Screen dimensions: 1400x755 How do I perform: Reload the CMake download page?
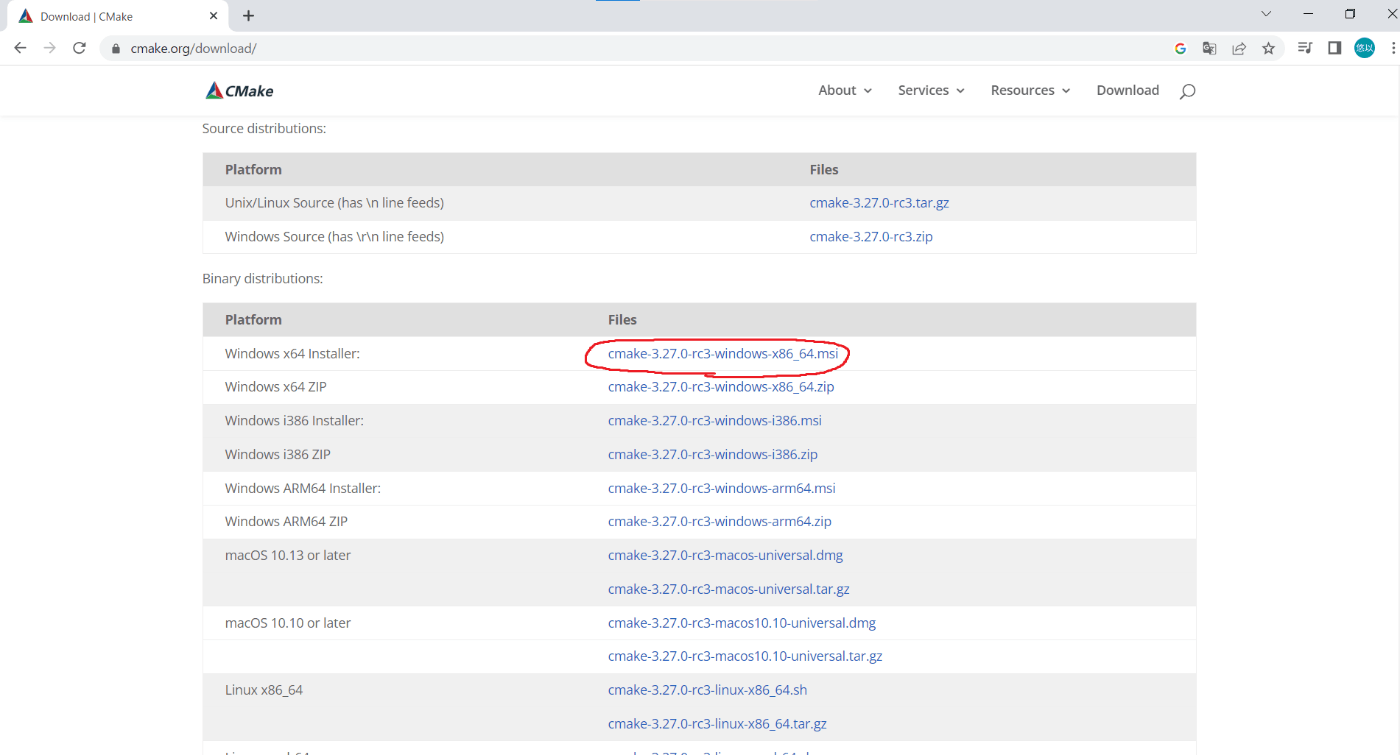pyautogui.click(x=80, y=48)
